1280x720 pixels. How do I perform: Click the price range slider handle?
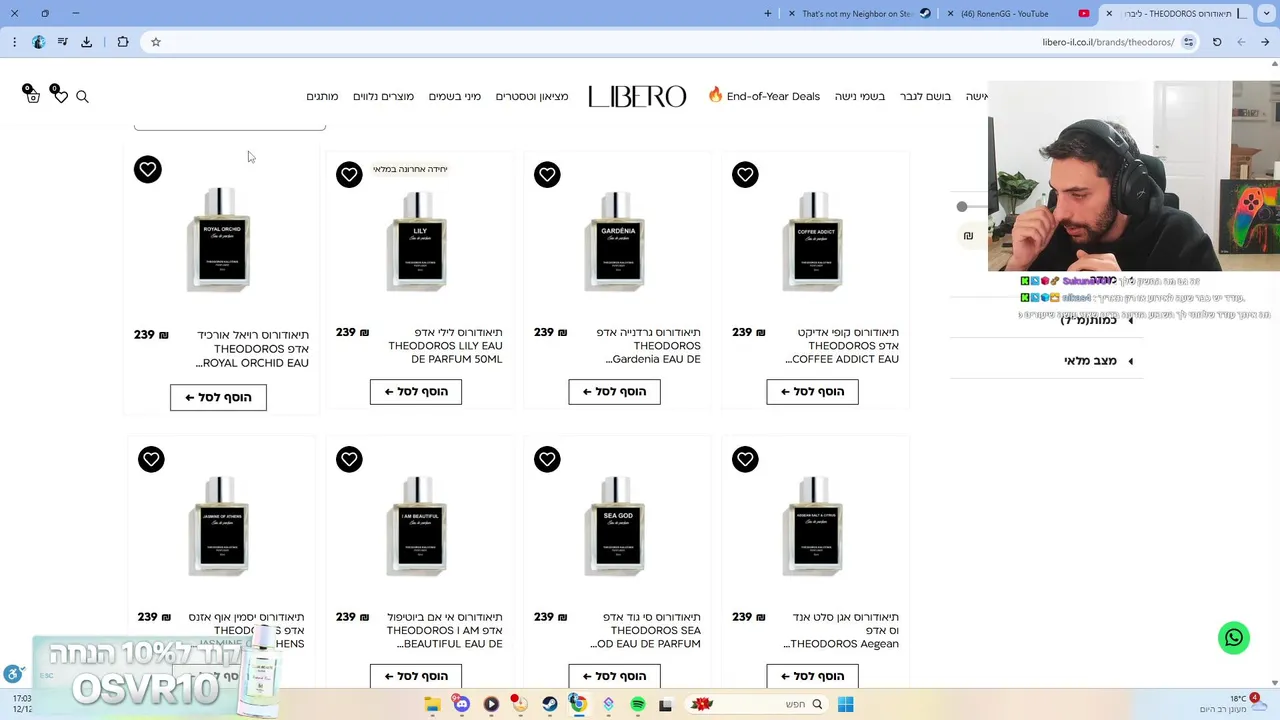[x=962, y=206]
